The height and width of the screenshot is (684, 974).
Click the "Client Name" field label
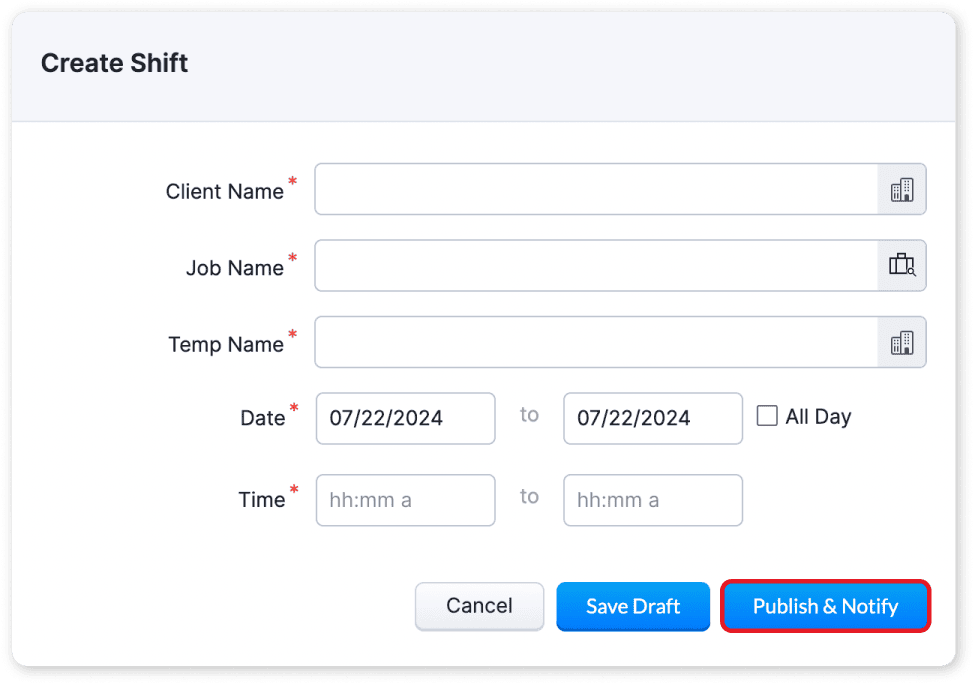(x=224, y=192)
